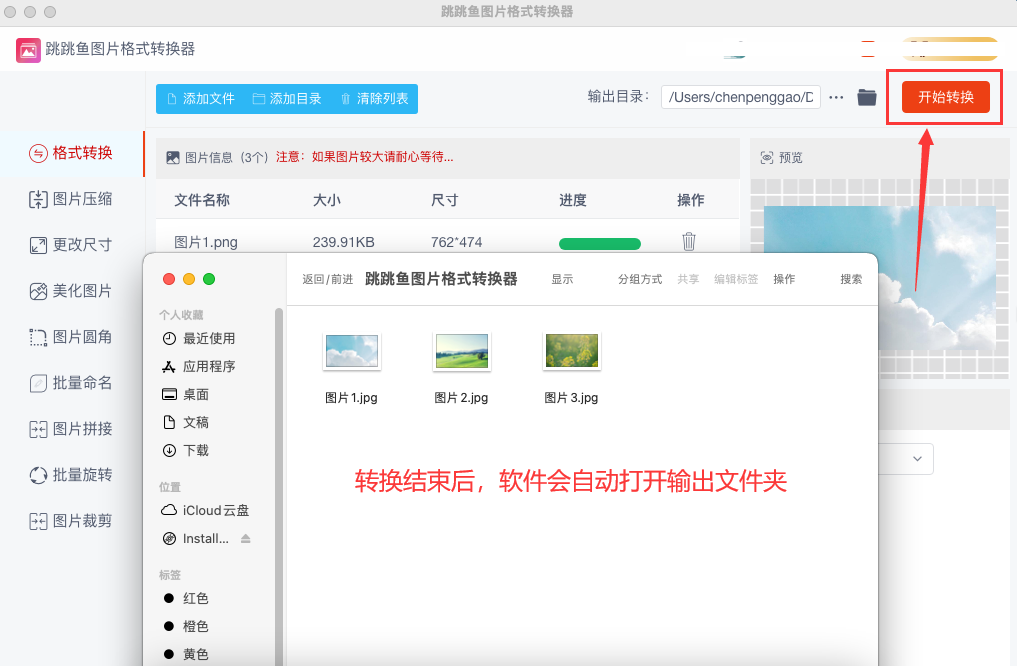The image size is (1017, 666).
Task: Click 返回/前进 in Finder toolbar
Action: (x=328, y=279)
